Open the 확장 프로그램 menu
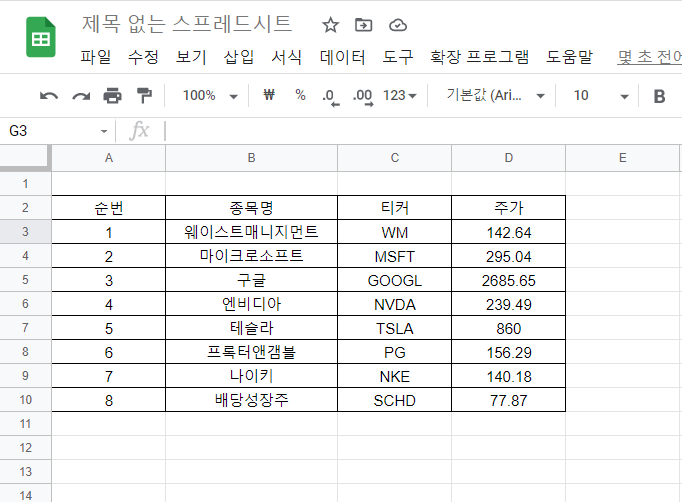The width and height of the screenshot is (682, 502). point(479,57)
